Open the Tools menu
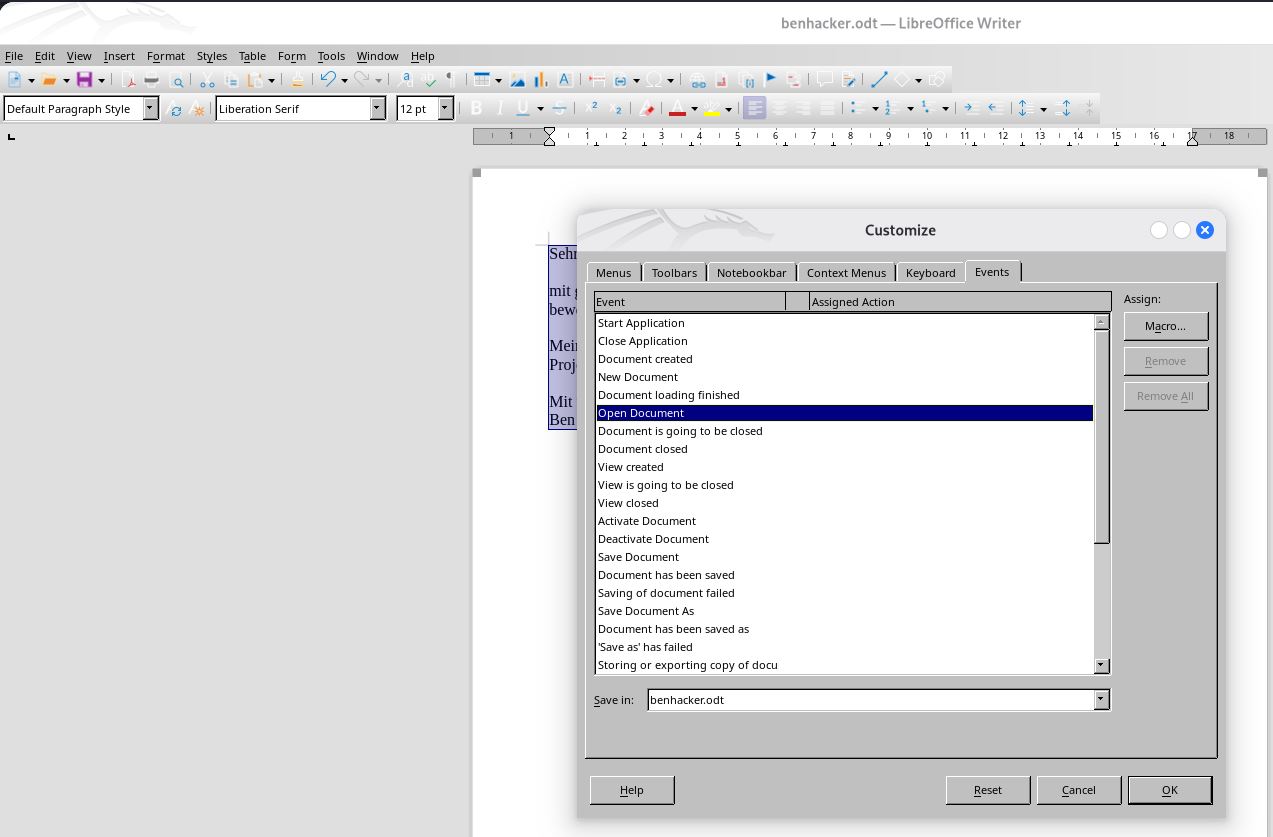Screen dimensions: 1273x837 pyautogui.click(x=331, y=56)
